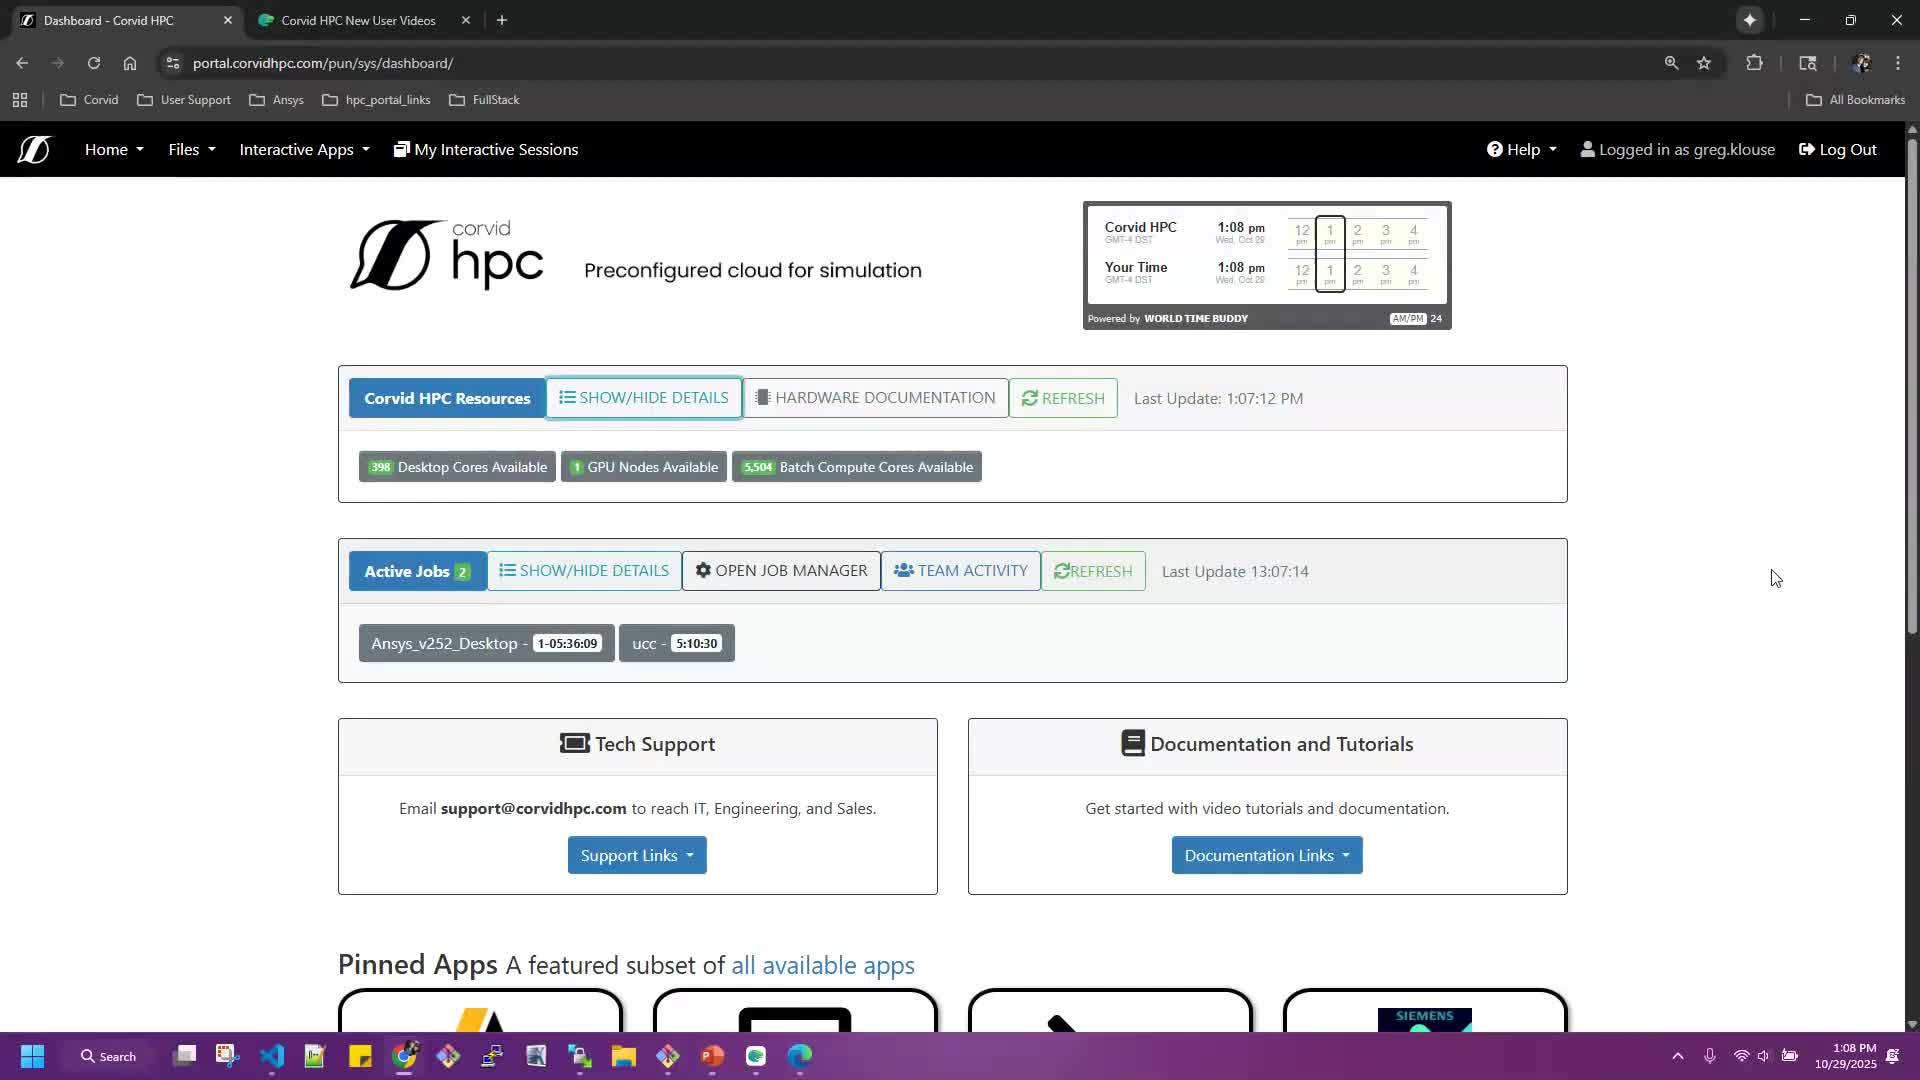Open the FullStack bookmarks folder
This screenshot has height=1080, width=1920.
coord(484,100)
